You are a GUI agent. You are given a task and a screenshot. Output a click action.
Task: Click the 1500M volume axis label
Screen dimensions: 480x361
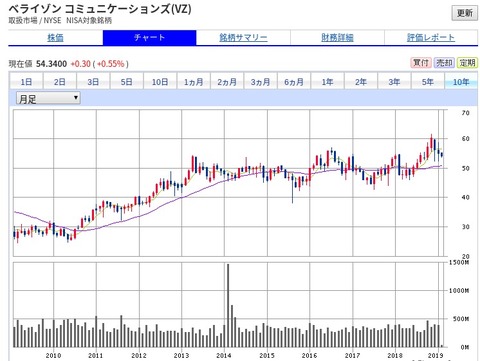(x=459, y=263)
